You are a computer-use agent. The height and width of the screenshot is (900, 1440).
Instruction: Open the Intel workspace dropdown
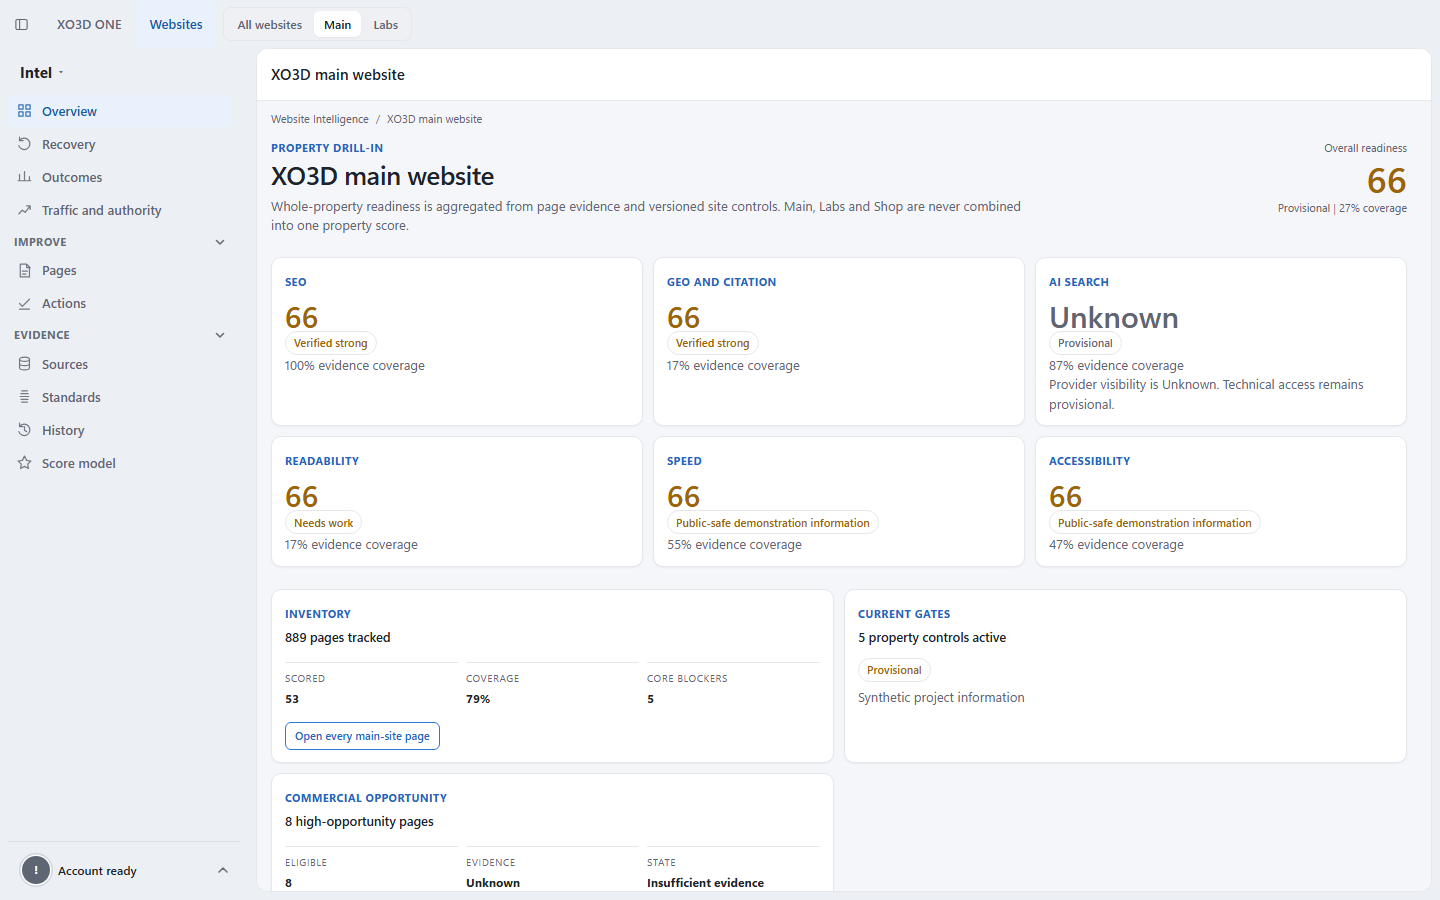42,73
